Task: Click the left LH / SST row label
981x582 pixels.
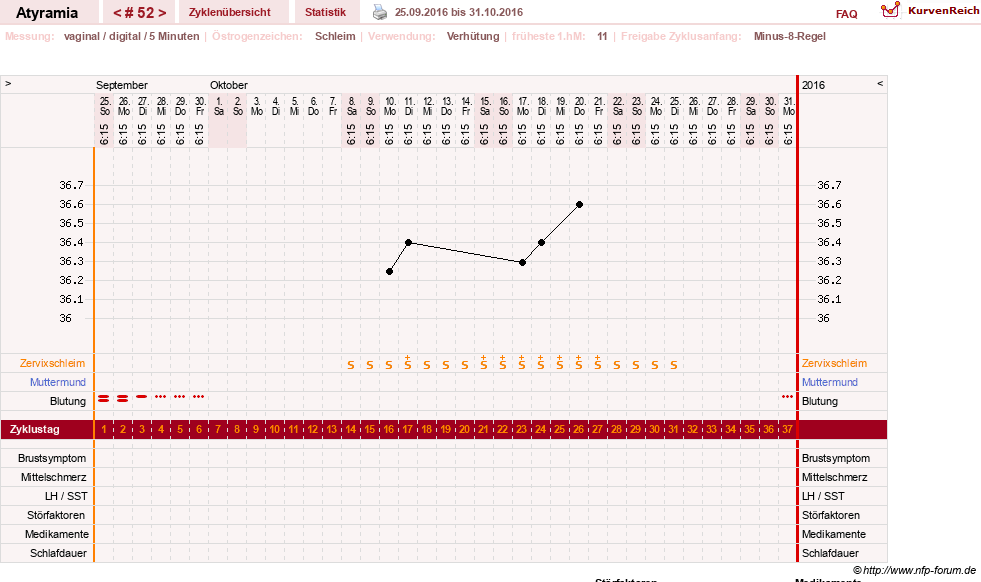Action: 66,496
